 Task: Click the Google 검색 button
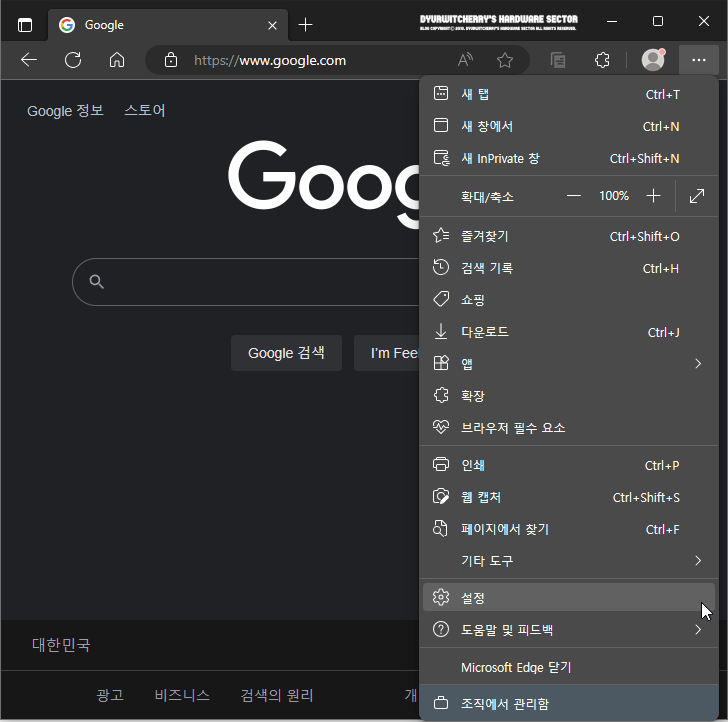(x=286, y=353)
